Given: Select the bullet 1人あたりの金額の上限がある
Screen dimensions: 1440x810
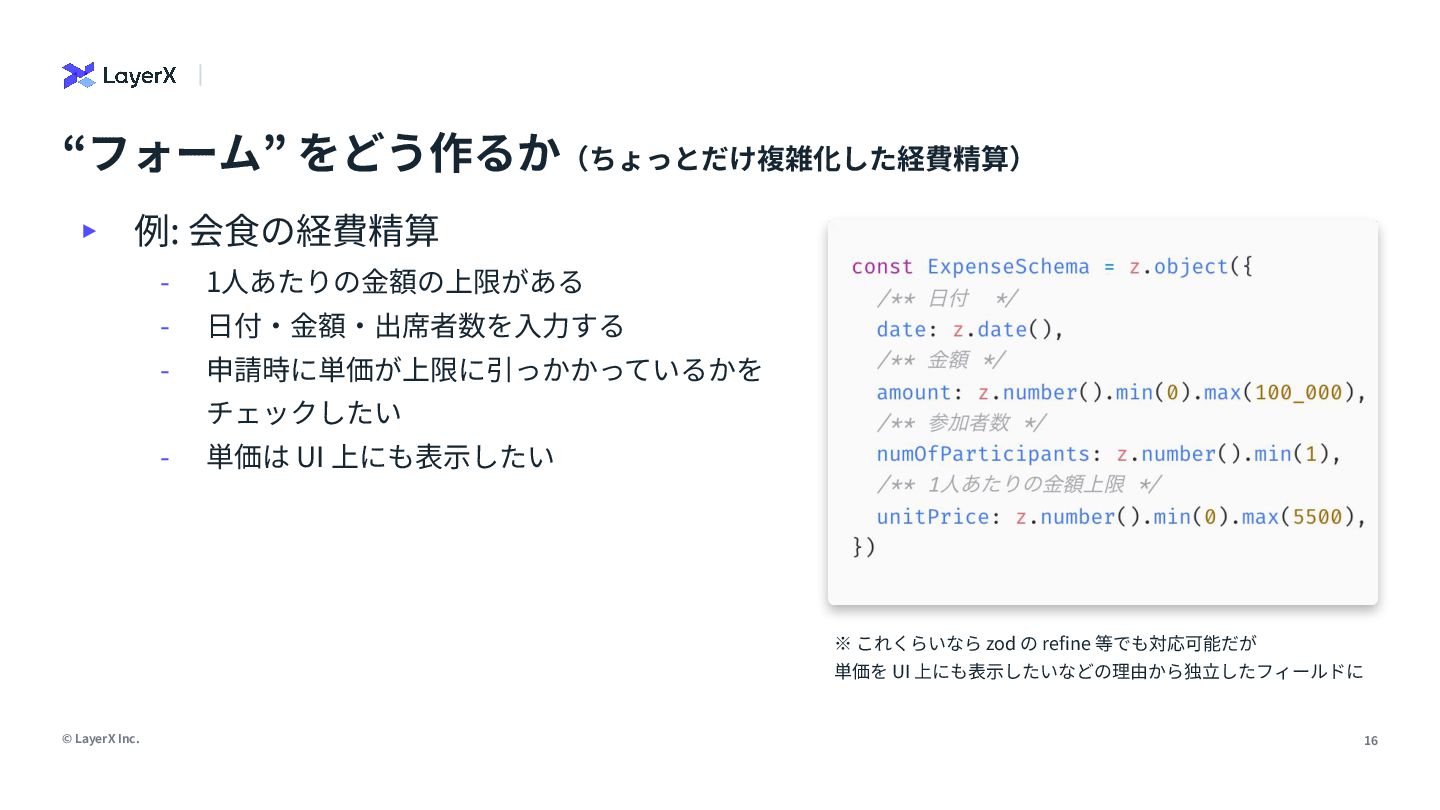Looking at the screenshot, I should click(x=395, y=282).
